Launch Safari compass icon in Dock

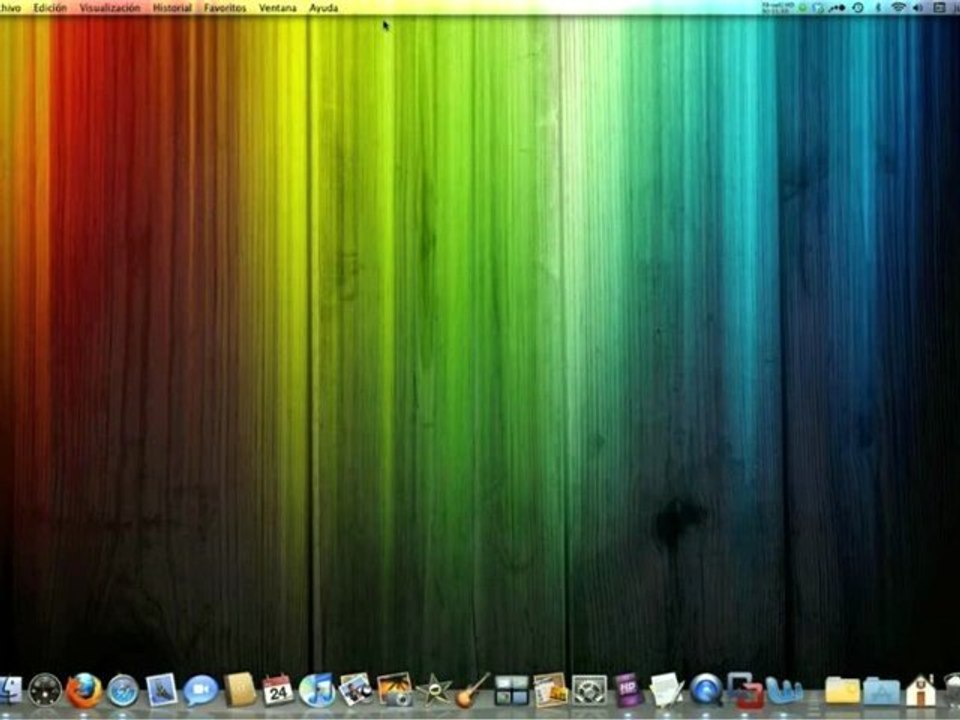point(123,691)
